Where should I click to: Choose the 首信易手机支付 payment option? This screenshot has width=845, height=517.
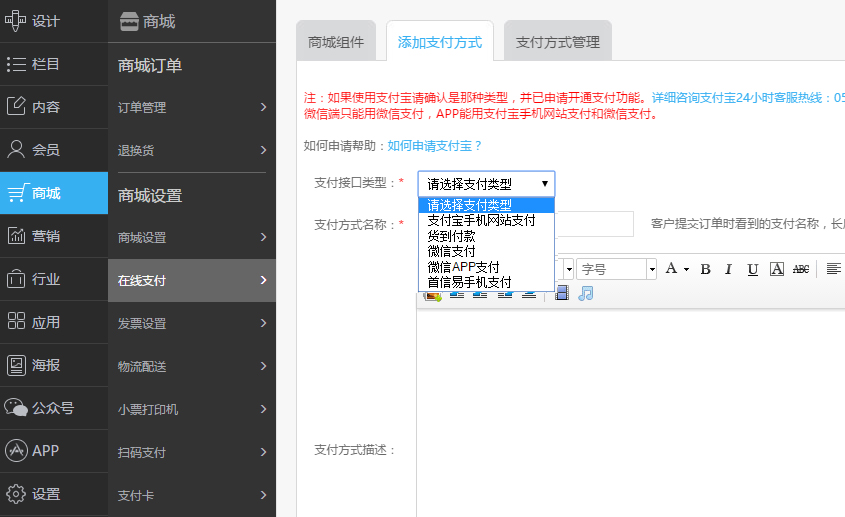[x=486, y=282]
